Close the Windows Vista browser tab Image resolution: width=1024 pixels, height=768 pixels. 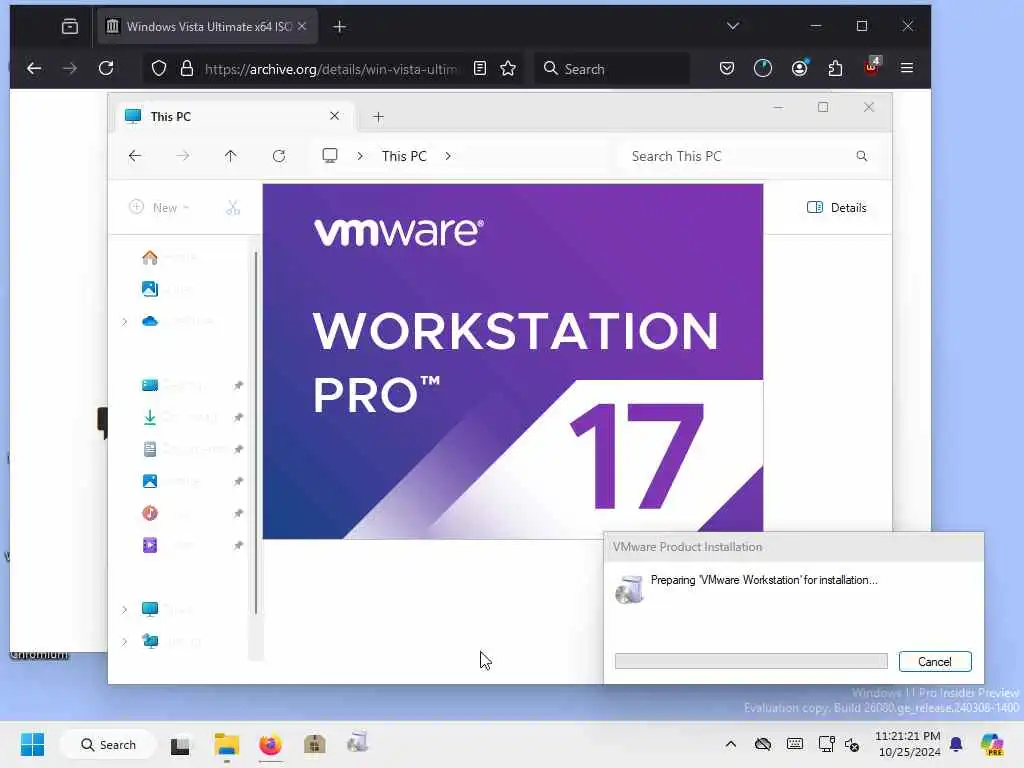click(302, 26)
